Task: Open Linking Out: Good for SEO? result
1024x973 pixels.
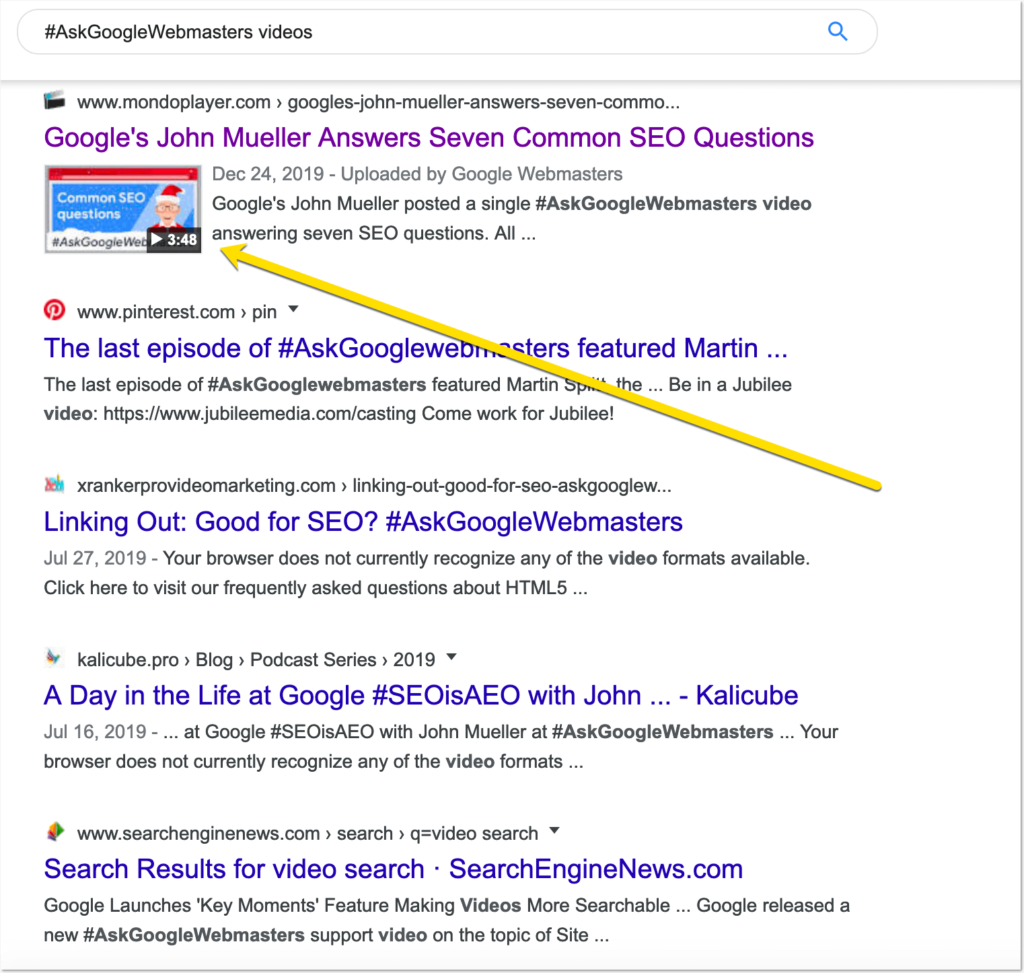Action: pos(363,522)
